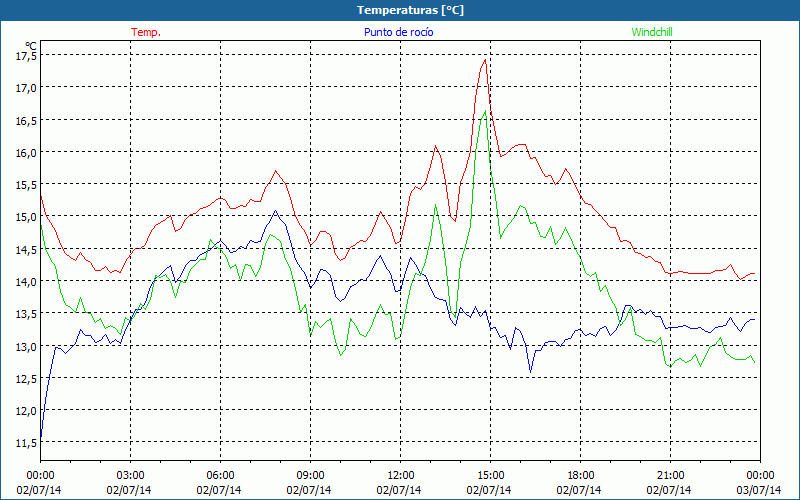Click the 00:00 02/07/14 time label

click(39, 483)
